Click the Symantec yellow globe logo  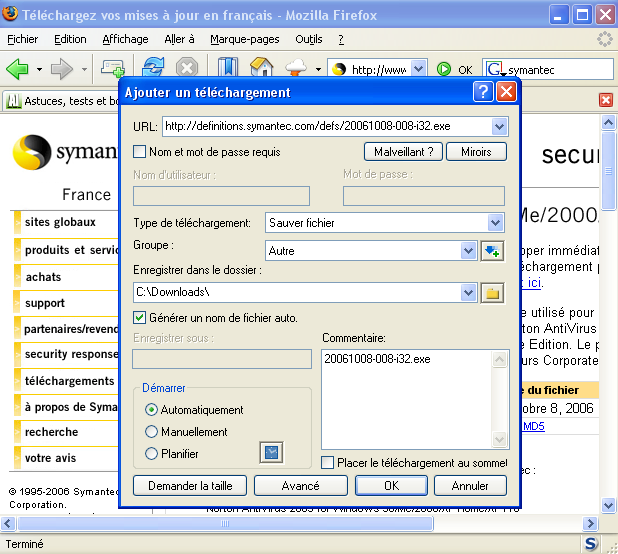pyautogui.click(x=32, y=152)
